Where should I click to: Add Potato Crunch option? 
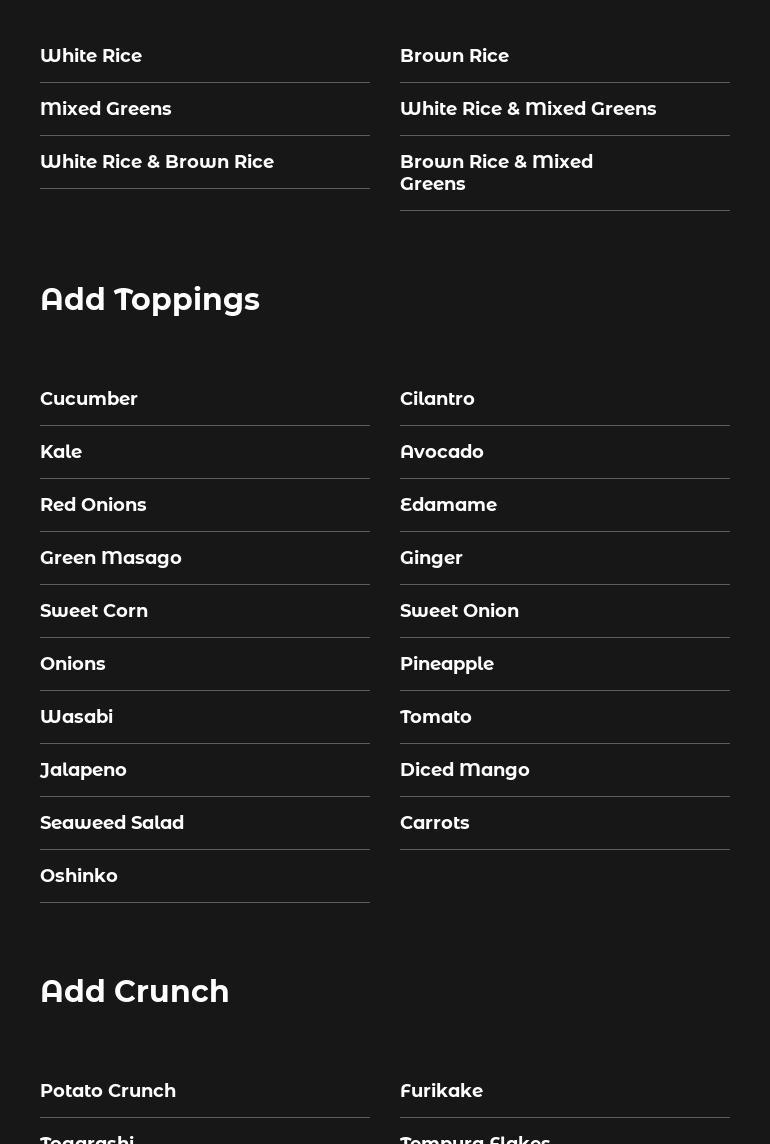[x=108, y=1091]
